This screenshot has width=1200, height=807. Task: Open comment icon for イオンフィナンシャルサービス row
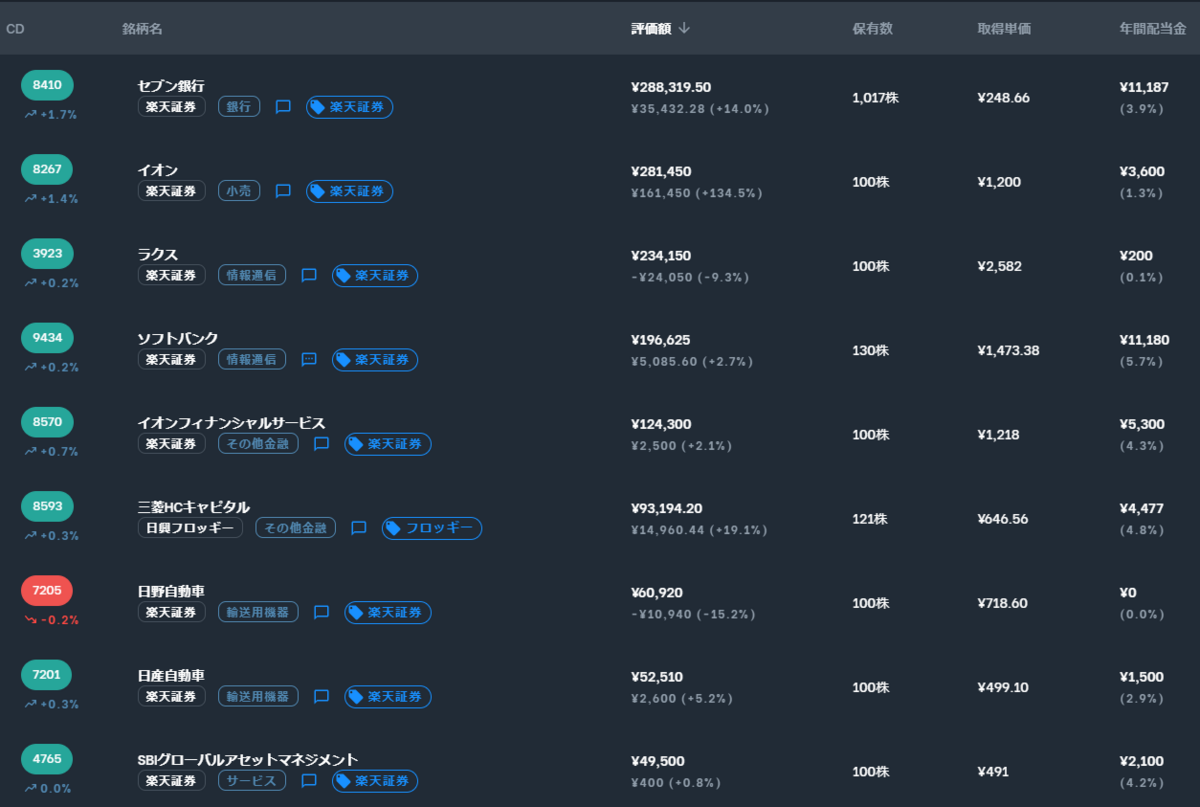pyautogui.click(x=321, y=443)
